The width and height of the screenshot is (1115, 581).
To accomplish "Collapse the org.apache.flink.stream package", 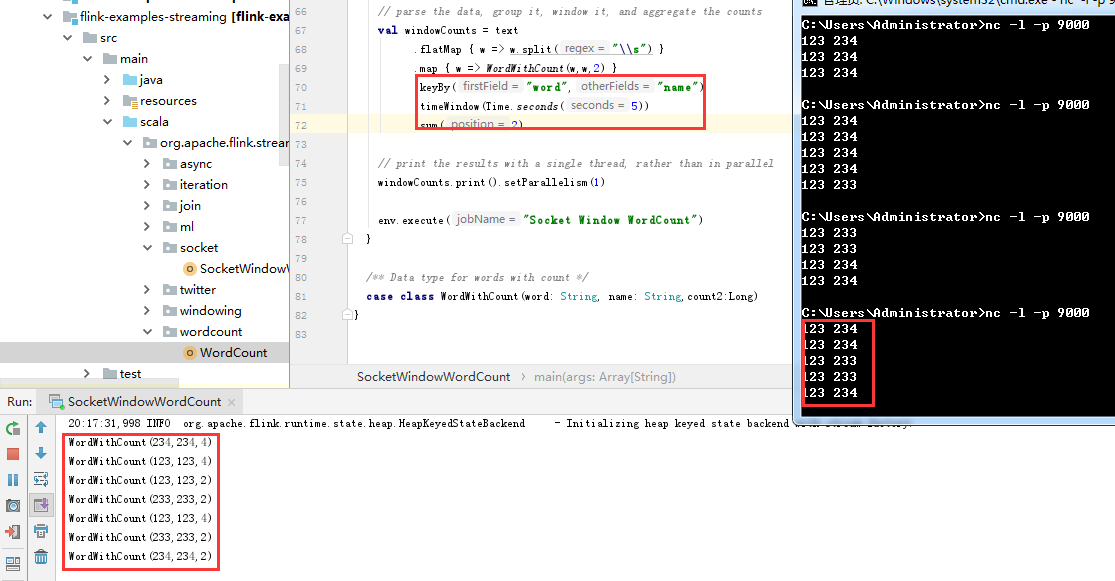I will click(127, 142).
